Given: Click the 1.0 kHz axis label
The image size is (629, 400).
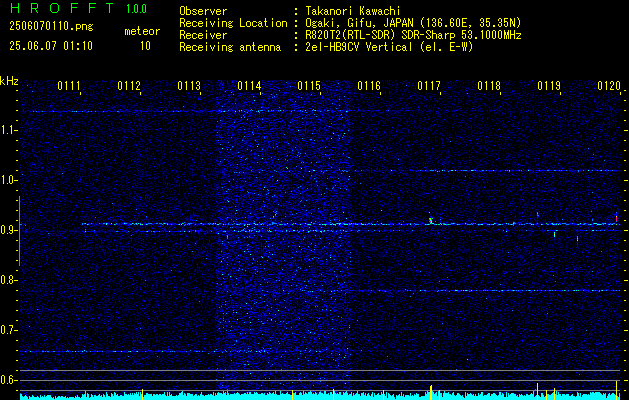Looking at the screenshot, I should (x=8, y=180).
